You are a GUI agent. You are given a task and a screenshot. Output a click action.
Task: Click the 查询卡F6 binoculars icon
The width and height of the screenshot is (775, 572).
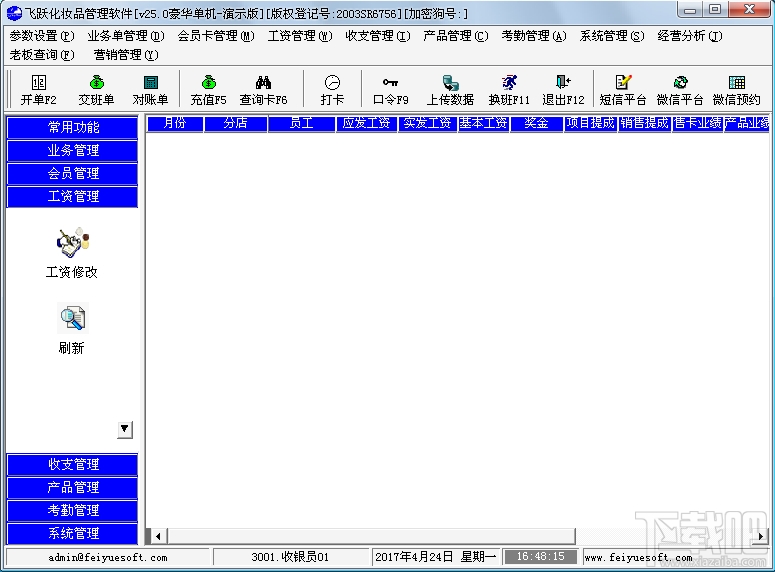click(263, 83)
